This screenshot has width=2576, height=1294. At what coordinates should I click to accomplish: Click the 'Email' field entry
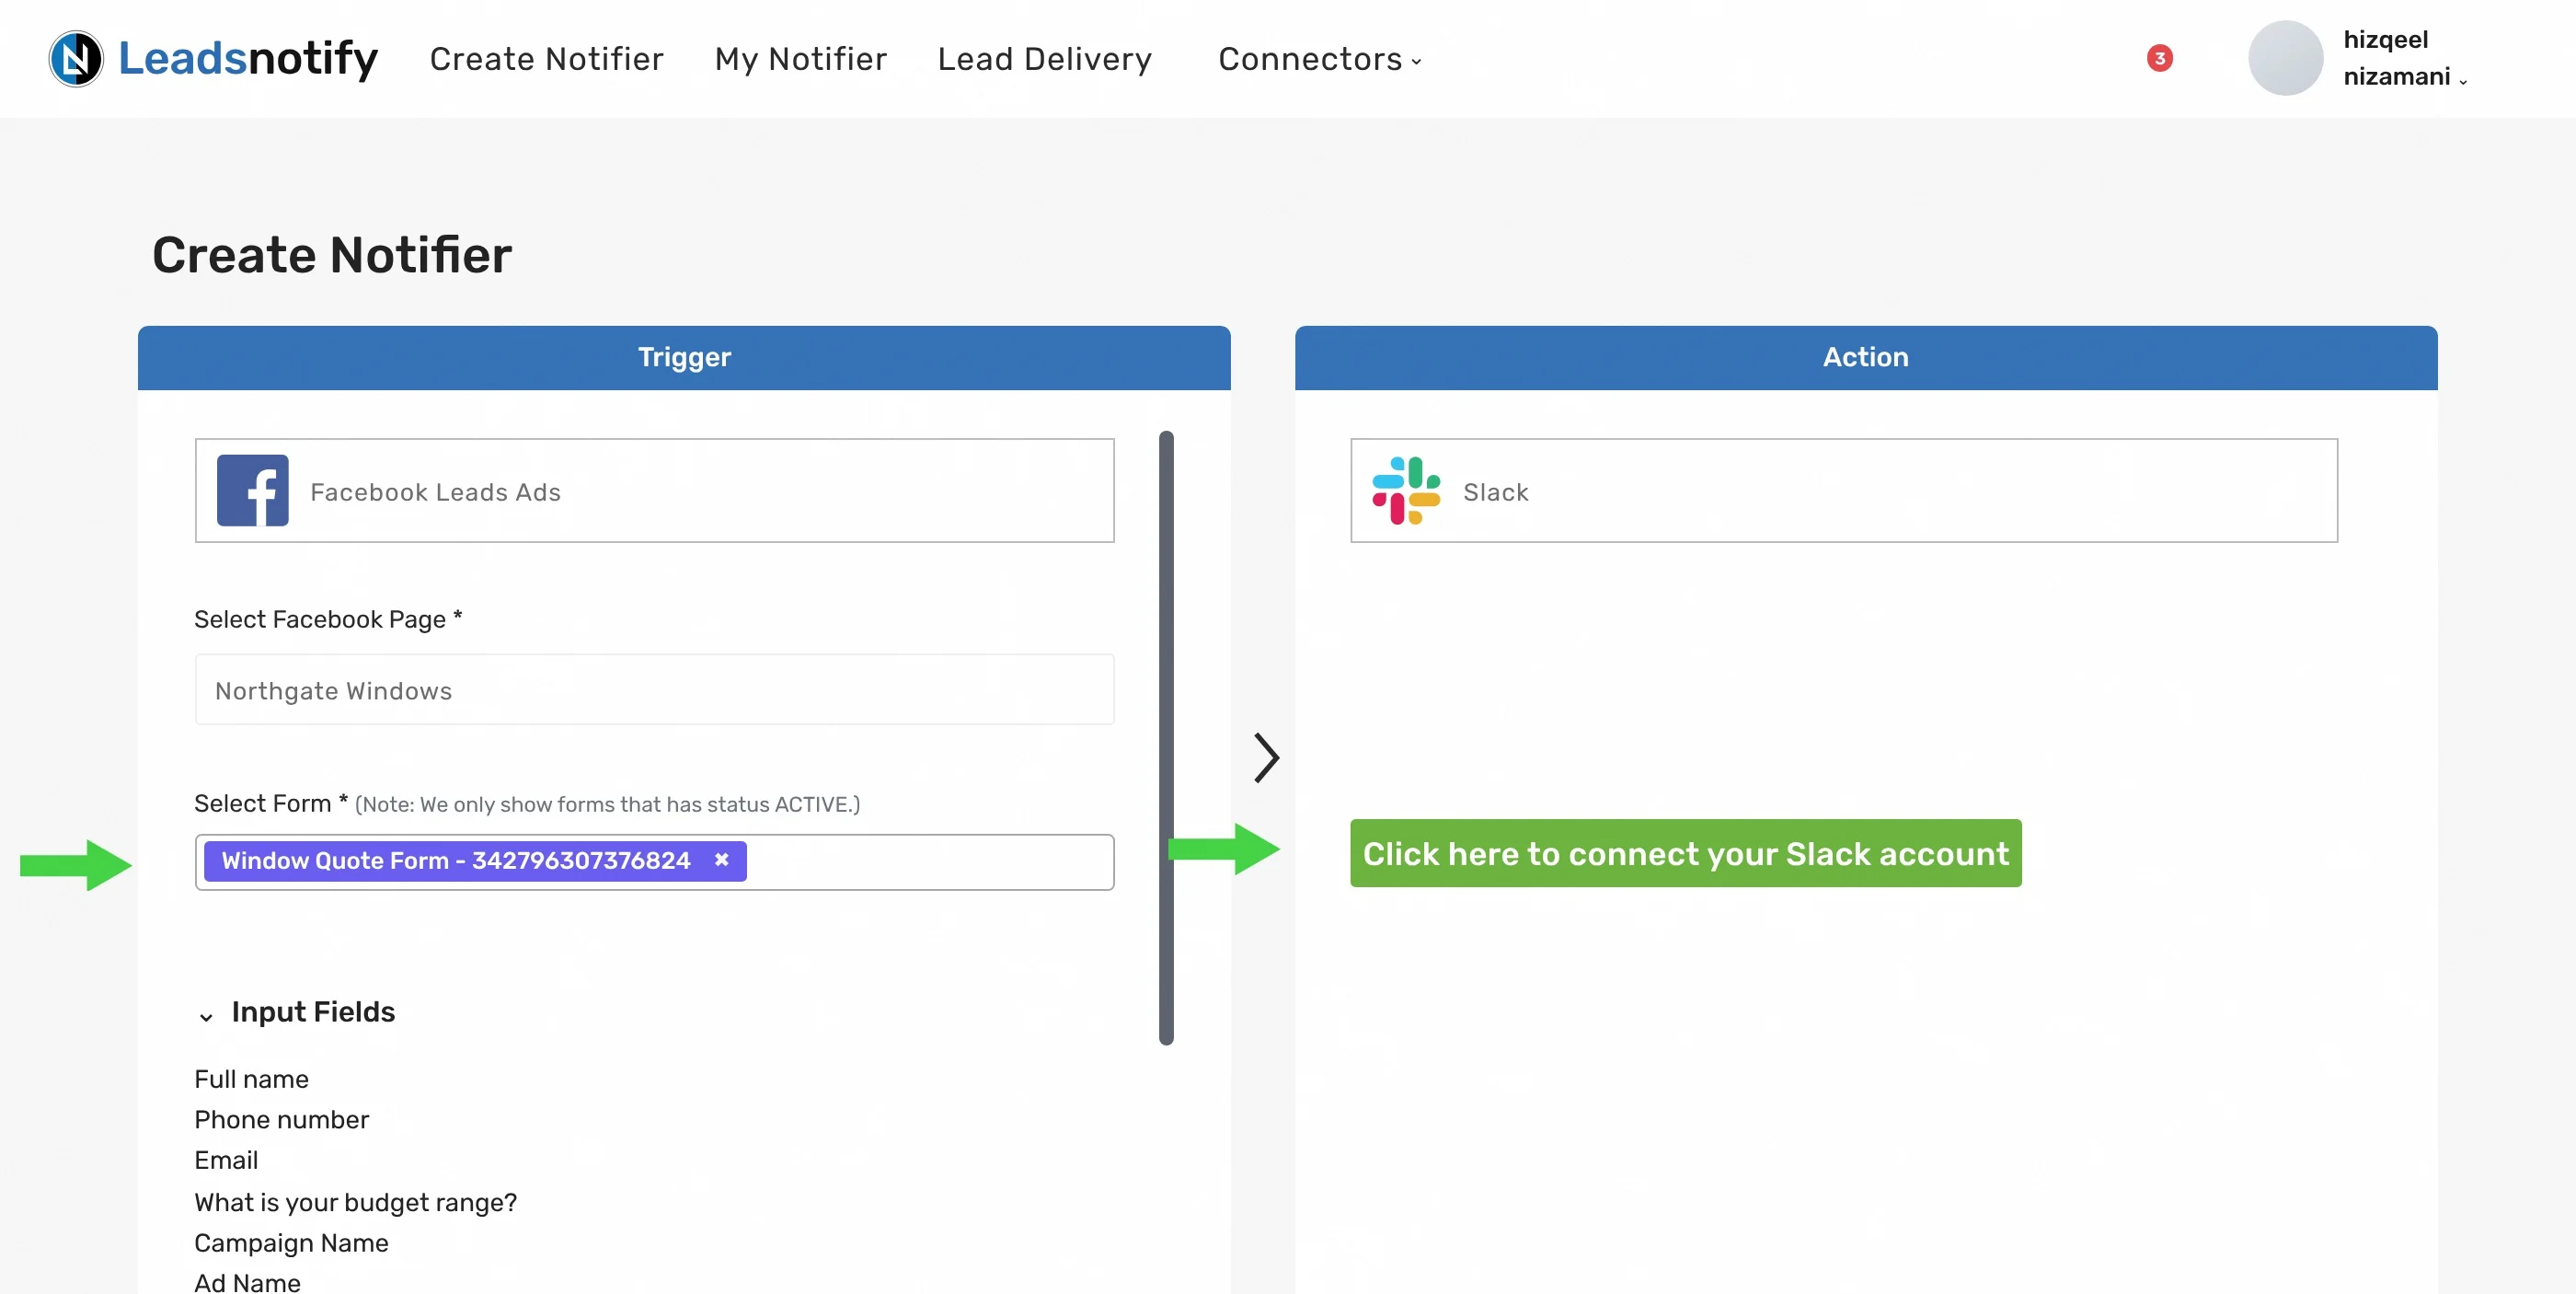tap(226, 1160)
